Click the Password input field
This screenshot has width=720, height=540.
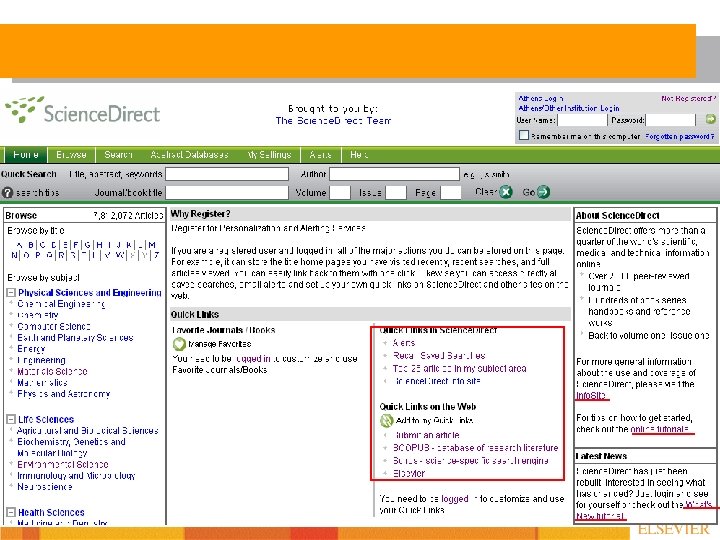[x=670, y=120]
